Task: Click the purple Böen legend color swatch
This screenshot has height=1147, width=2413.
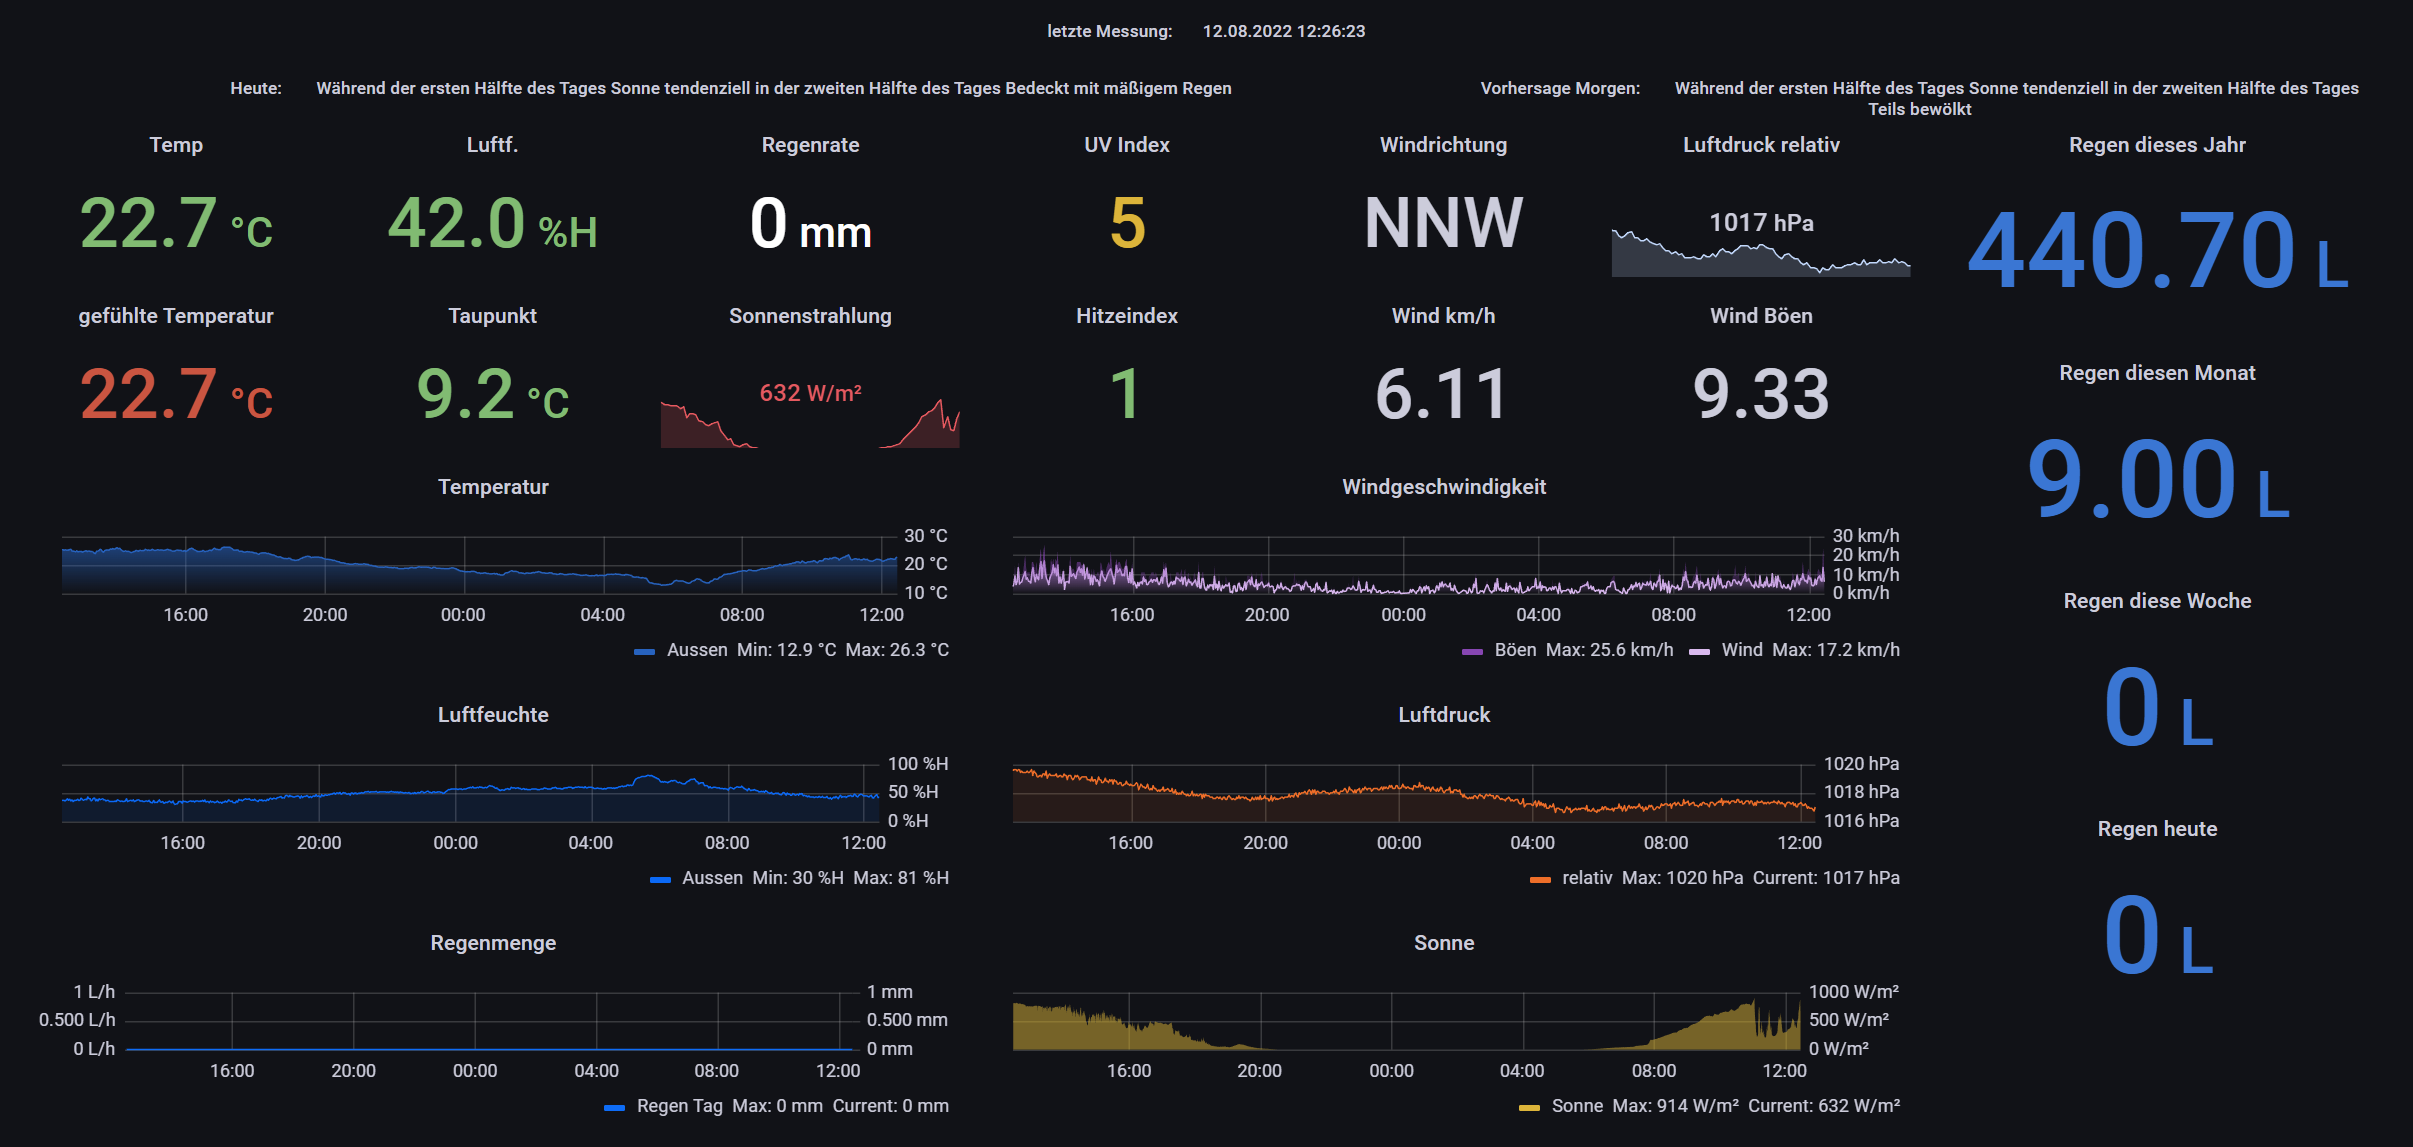Action: click(x=1472, y=651)
